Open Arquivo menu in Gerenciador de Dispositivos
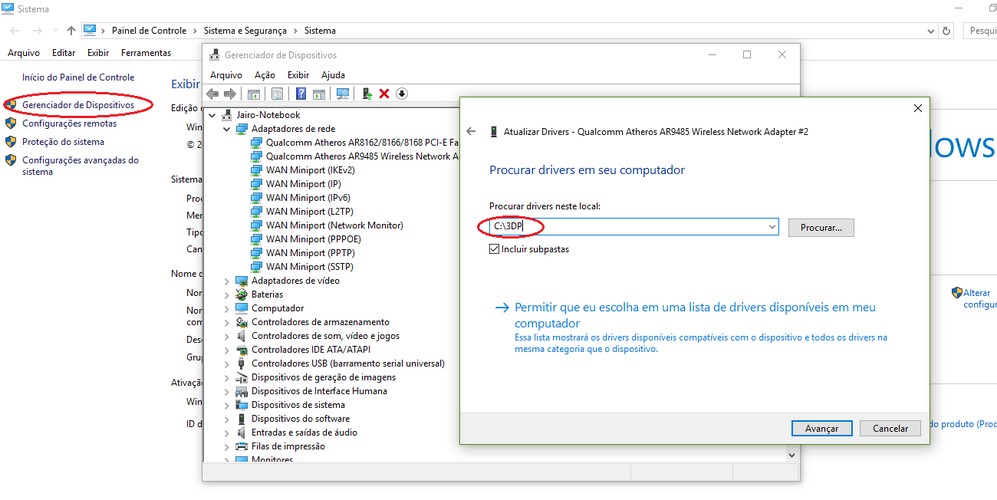Image resolution: width=997 pixels, height=500 pixels. (x=226, y=74)
